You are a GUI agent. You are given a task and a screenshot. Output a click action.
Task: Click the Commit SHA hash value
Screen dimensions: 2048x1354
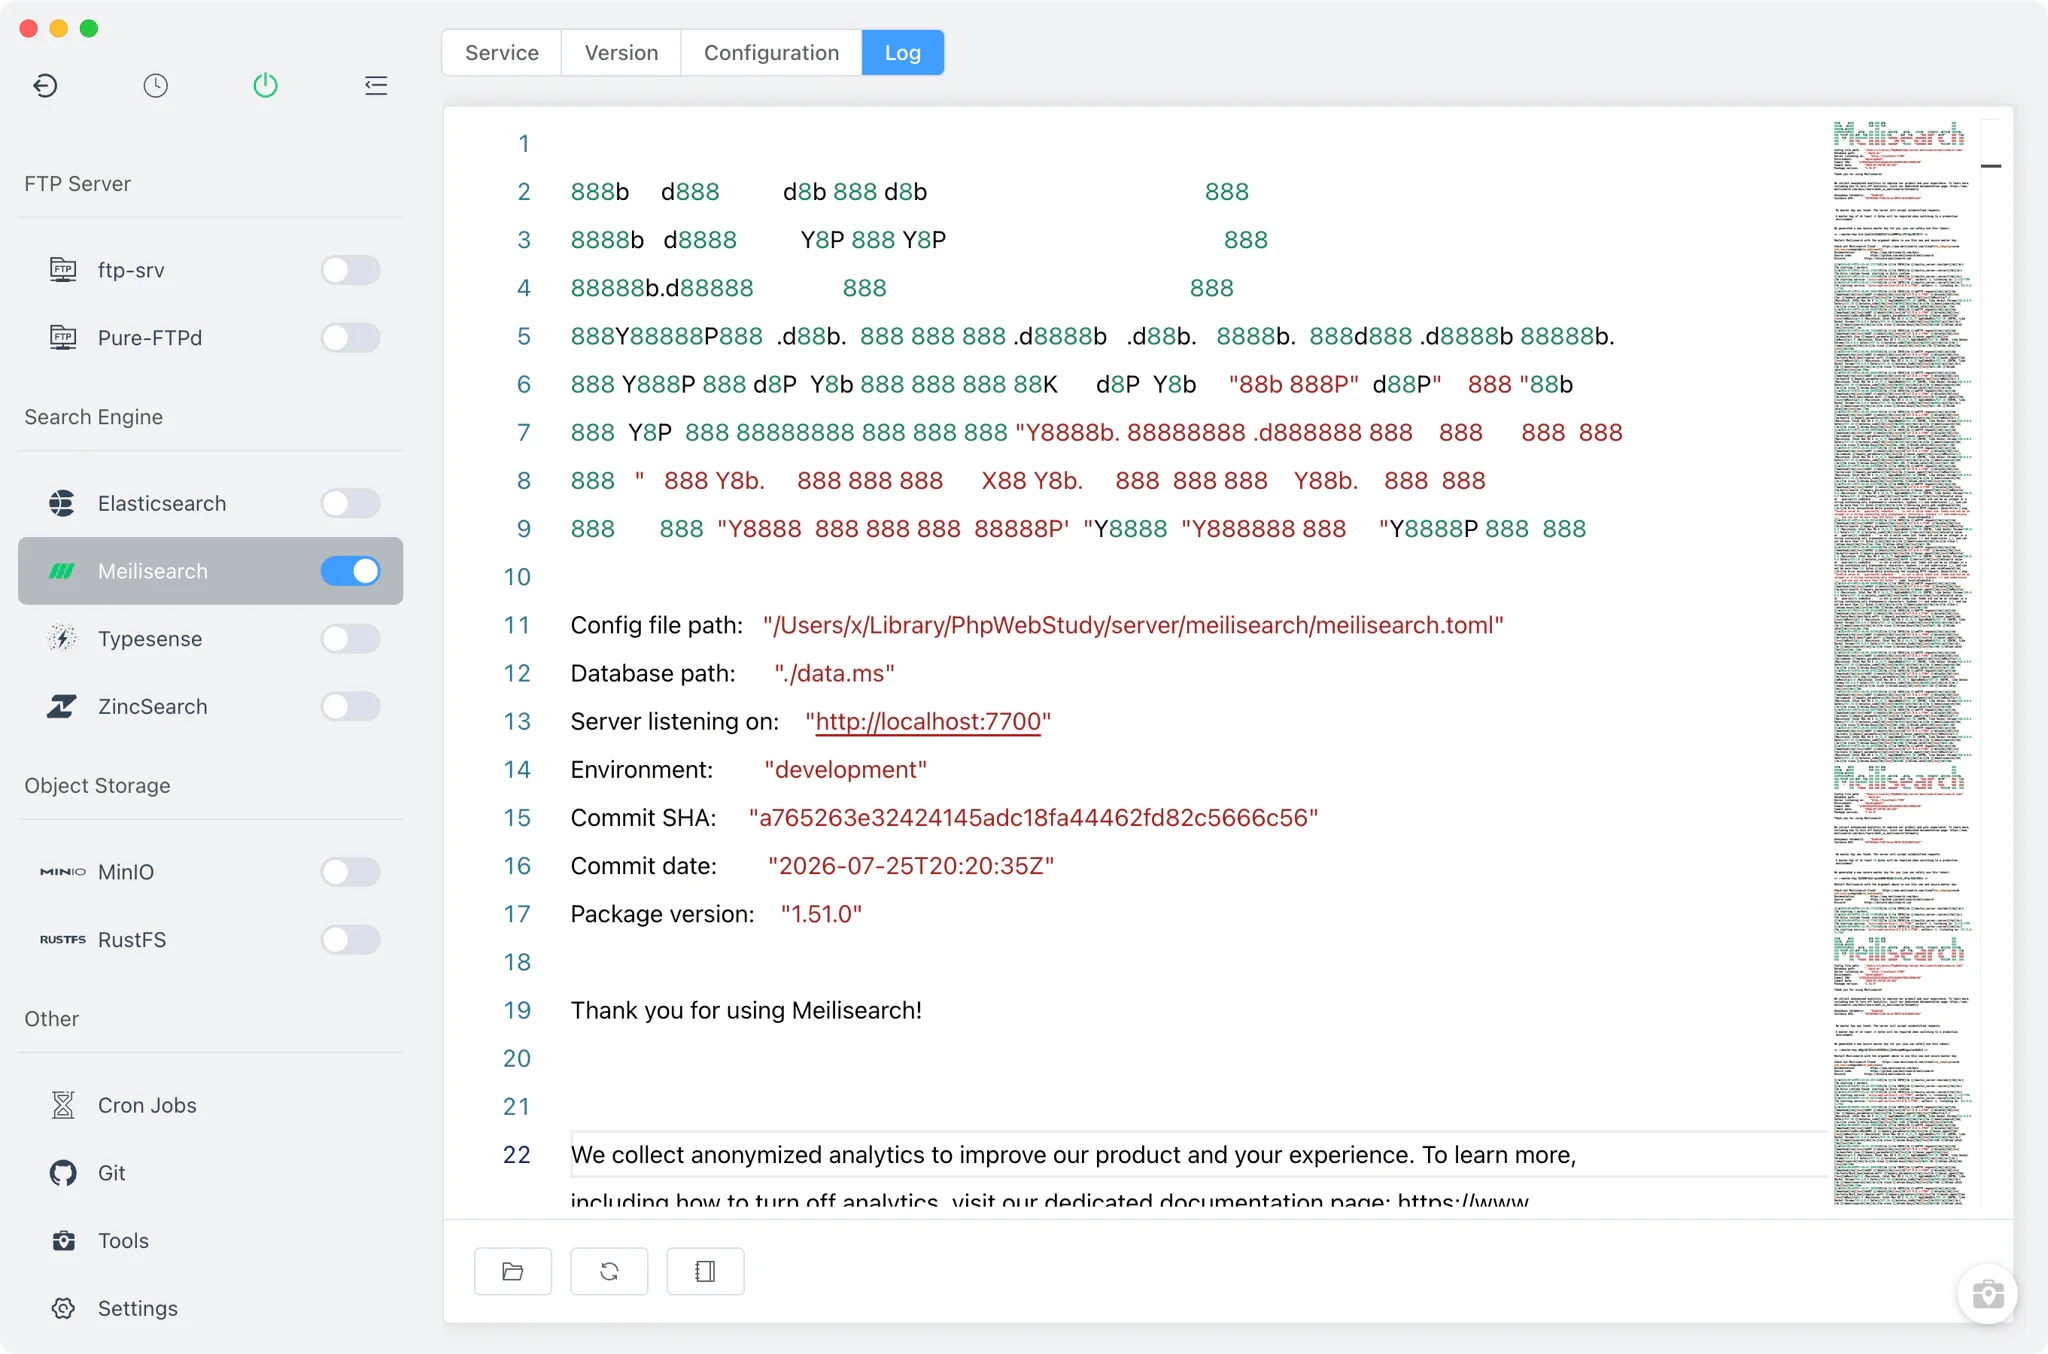pyautogui.click(x=1033, y=817)
